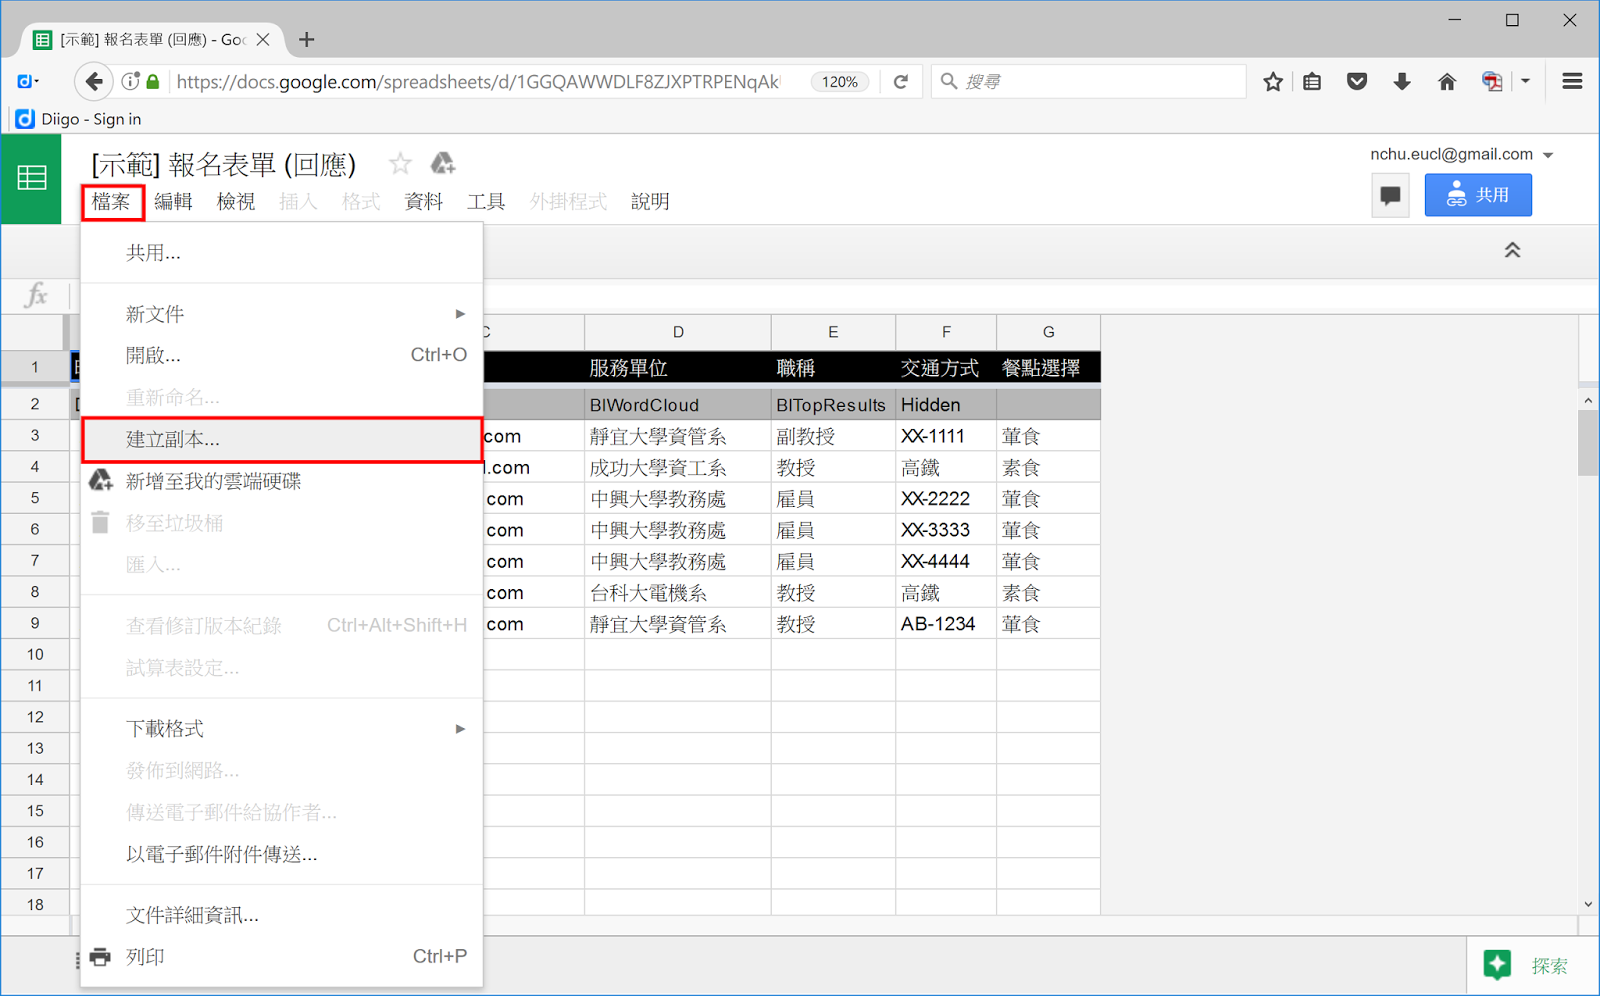Open the 說明 menu
Viewport: 1600px width, 996px height.
[x=650, y=202]
